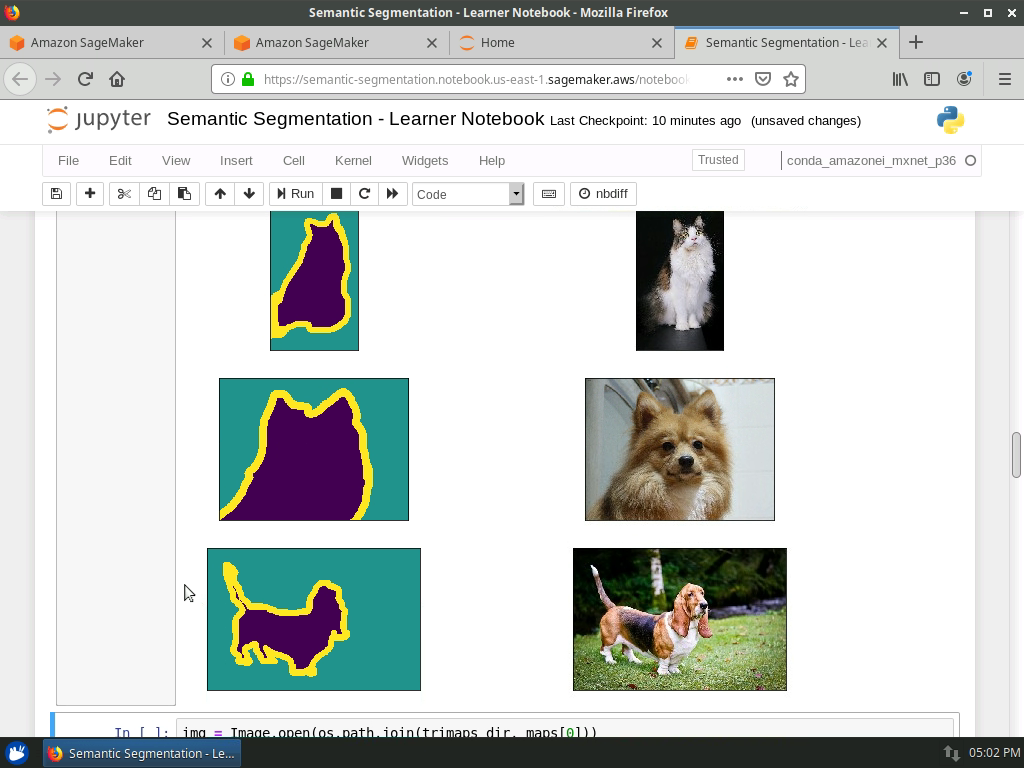Bookmark this page with the star icon
The width and height of the screenshot is (1024, 768).
click(791, 79)
